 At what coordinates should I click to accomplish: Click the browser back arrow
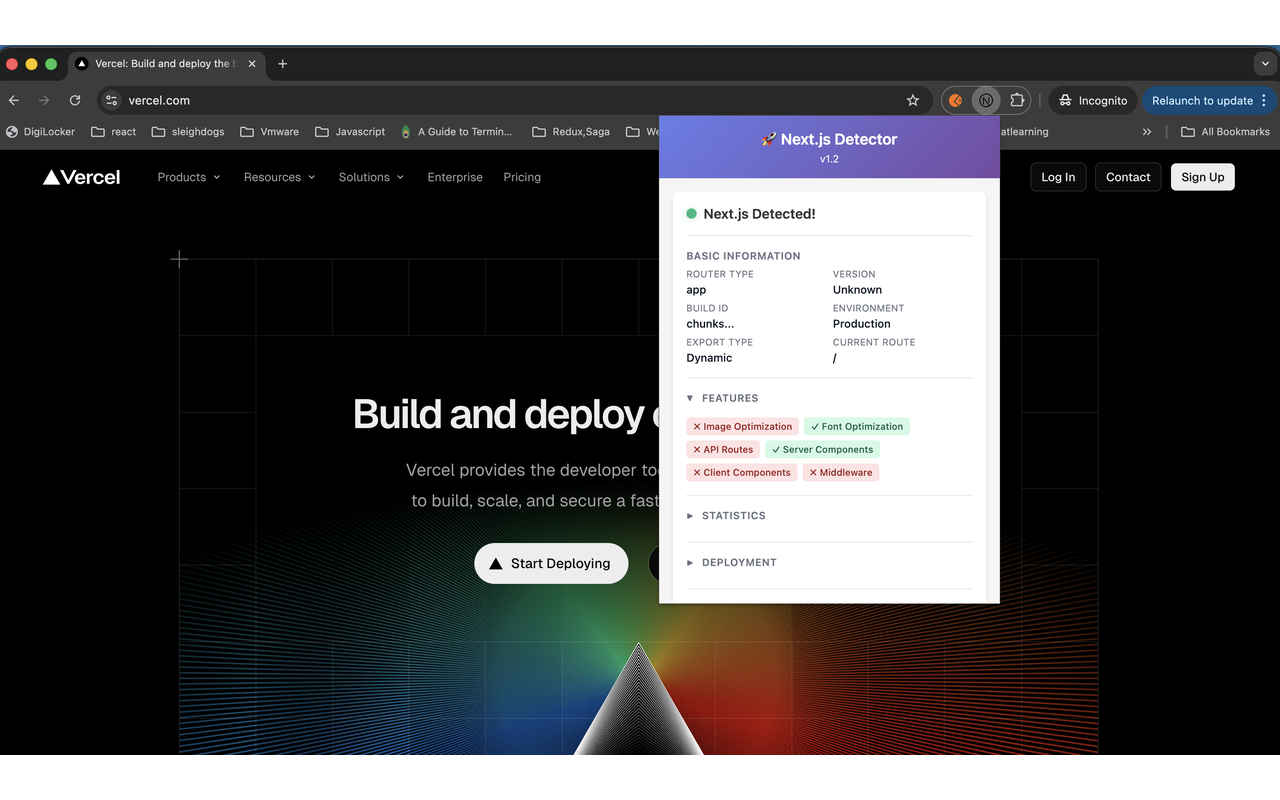pos(14,100)
